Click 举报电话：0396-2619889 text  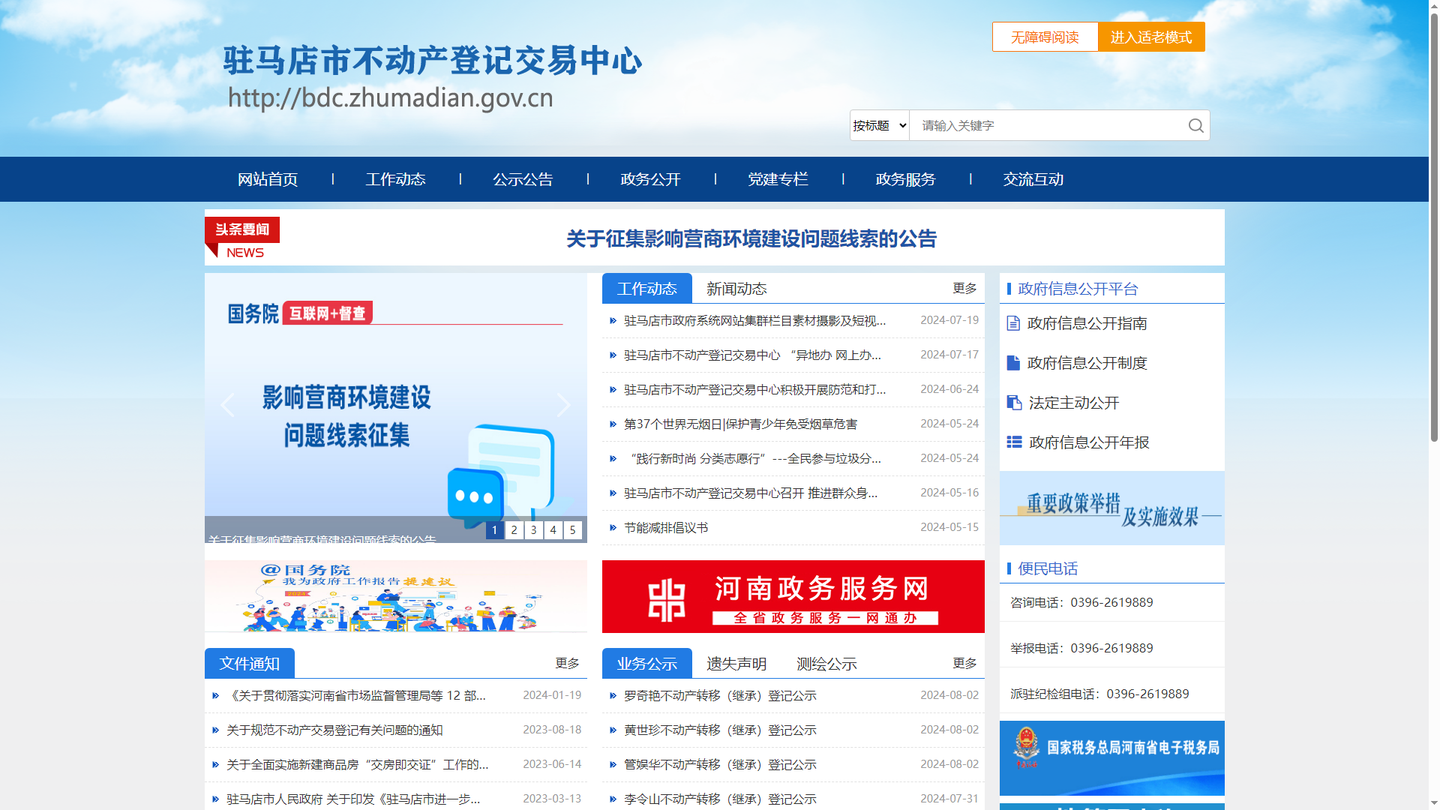[x=1081, y=648]
